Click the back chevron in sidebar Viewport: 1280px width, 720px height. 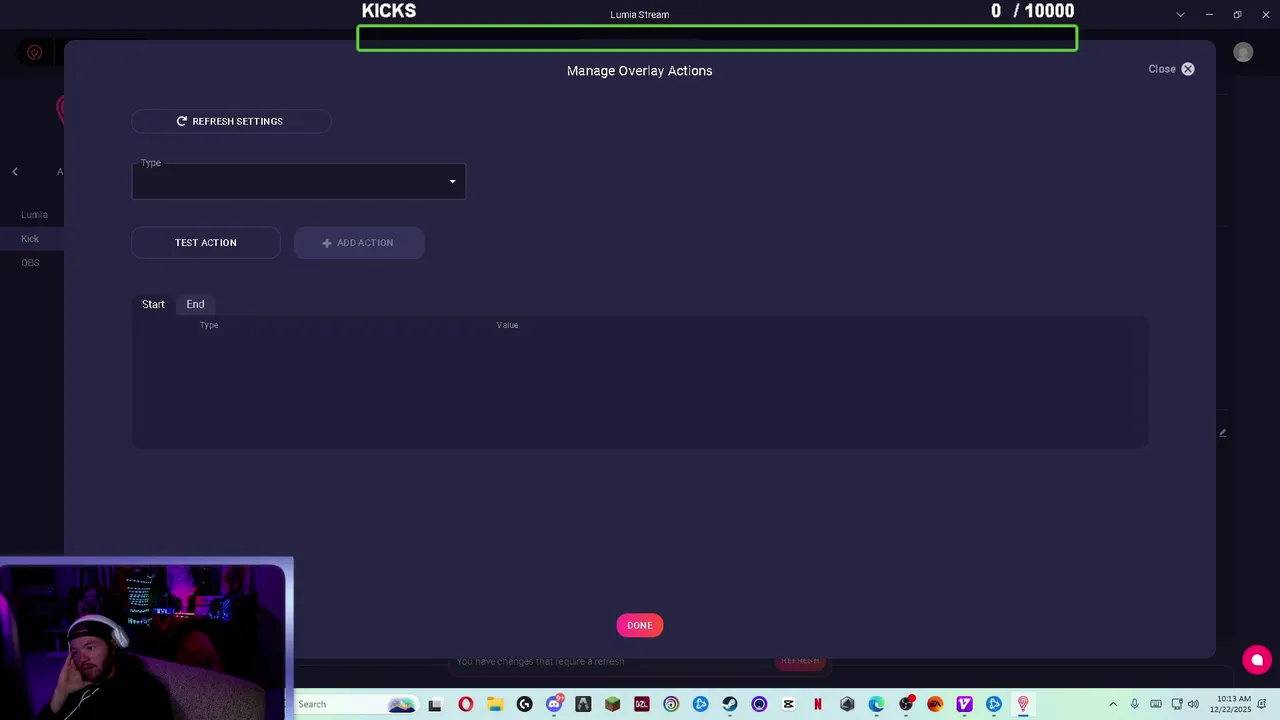[x=15, y=172]
